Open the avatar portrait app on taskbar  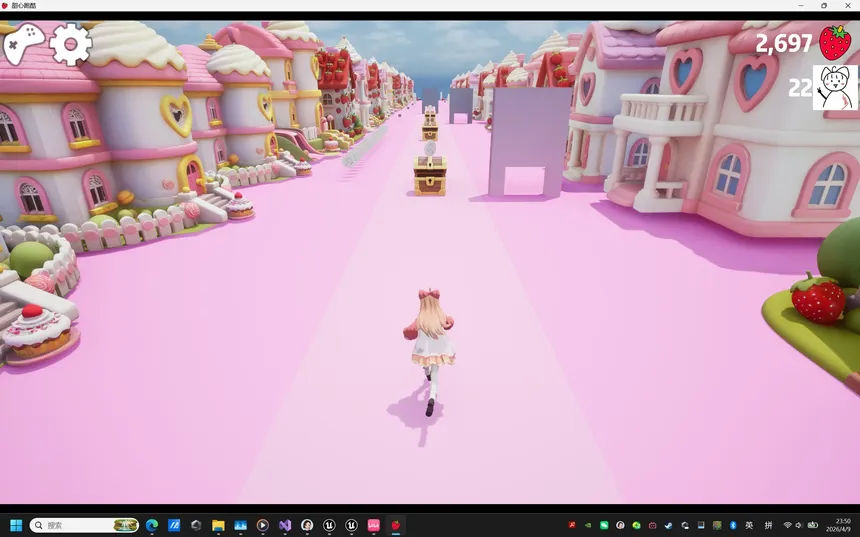[307, 525]
